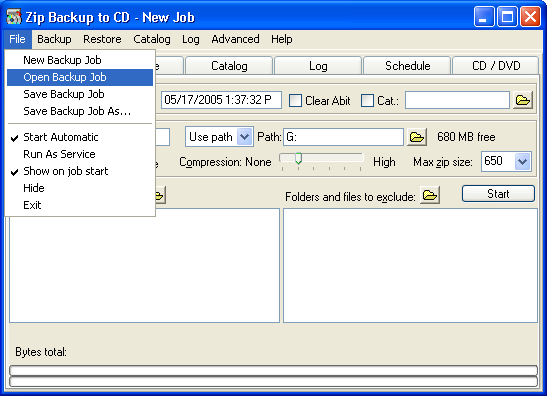547x396 pixels.
Task: Choose New Backup Job from File menu
Action: click(80, 60)
